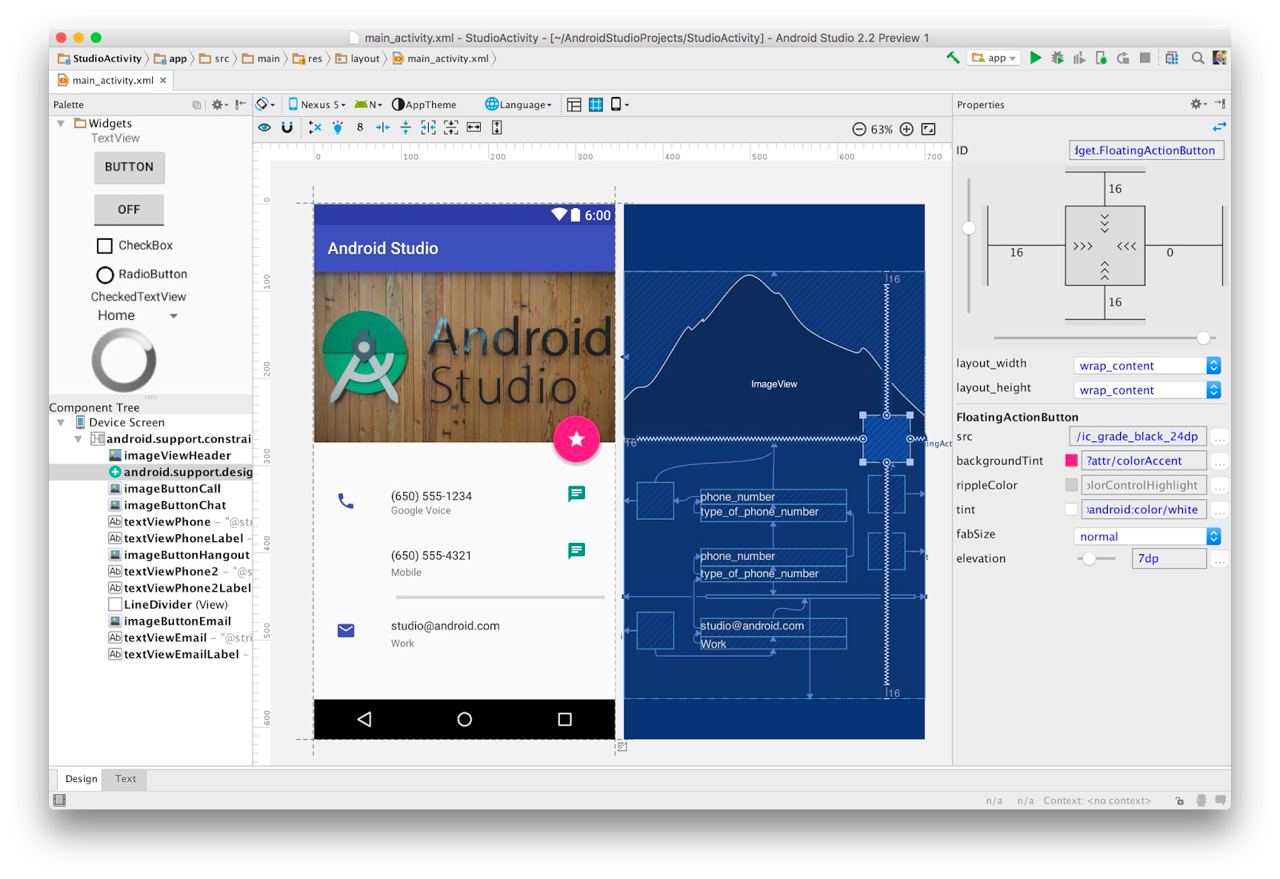This screenshot has height=879, width=1280.
Task: Switch to the Text tab
Action: click(x=126, y=779)
